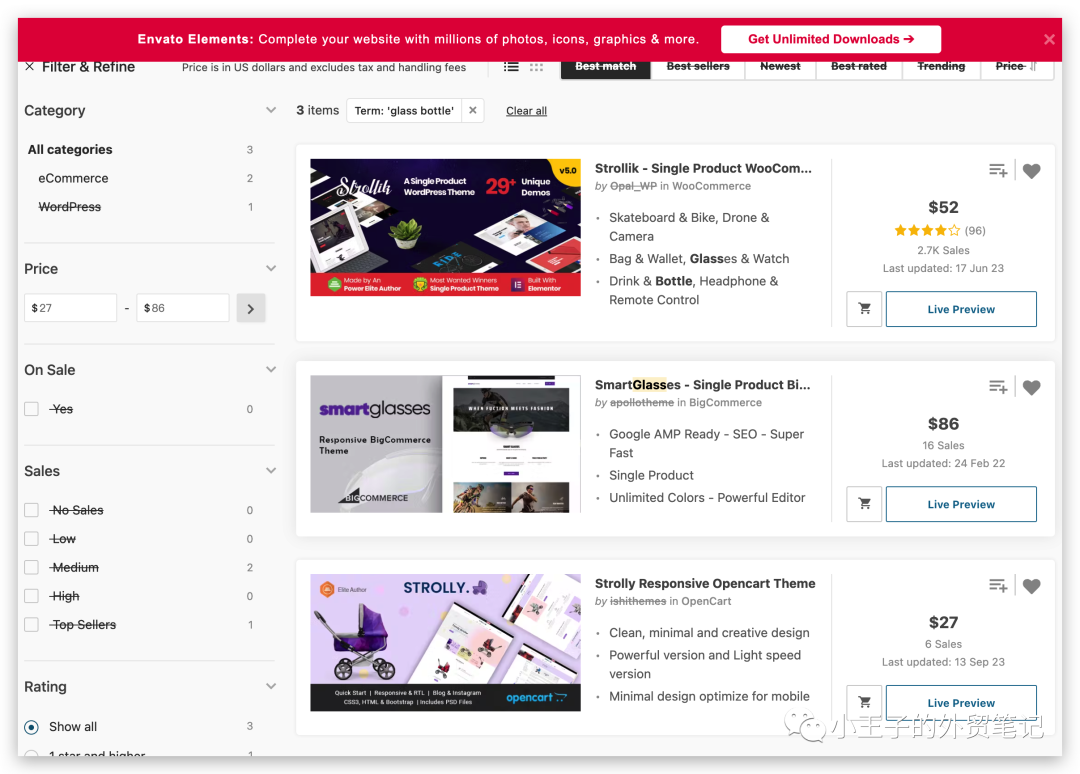The width and height of the screenshot is (1080, 774).
Task: Open Live Preview for SmartGlasses theme
Action: [961, 504]
